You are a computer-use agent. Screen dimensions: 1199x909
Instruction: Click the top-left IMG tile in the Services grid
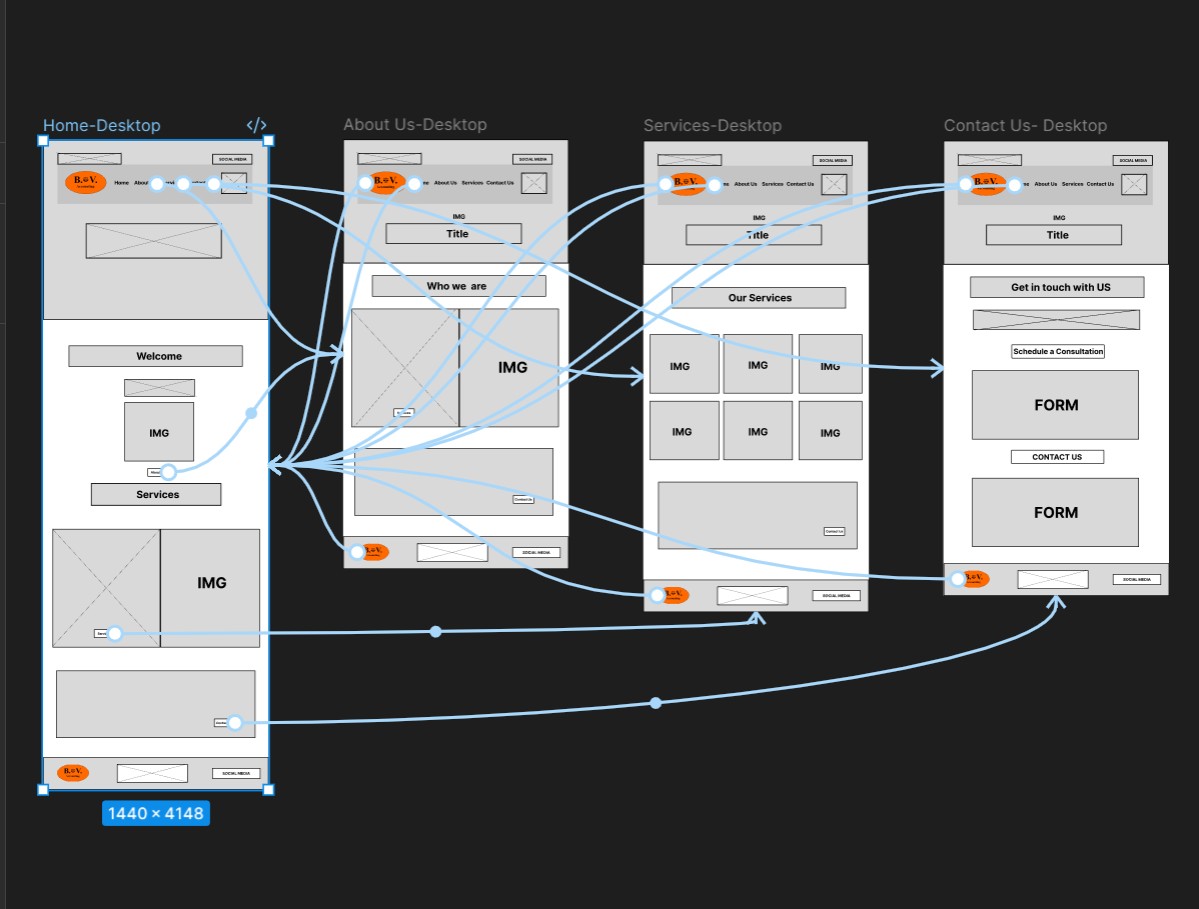tap(684, 364)
